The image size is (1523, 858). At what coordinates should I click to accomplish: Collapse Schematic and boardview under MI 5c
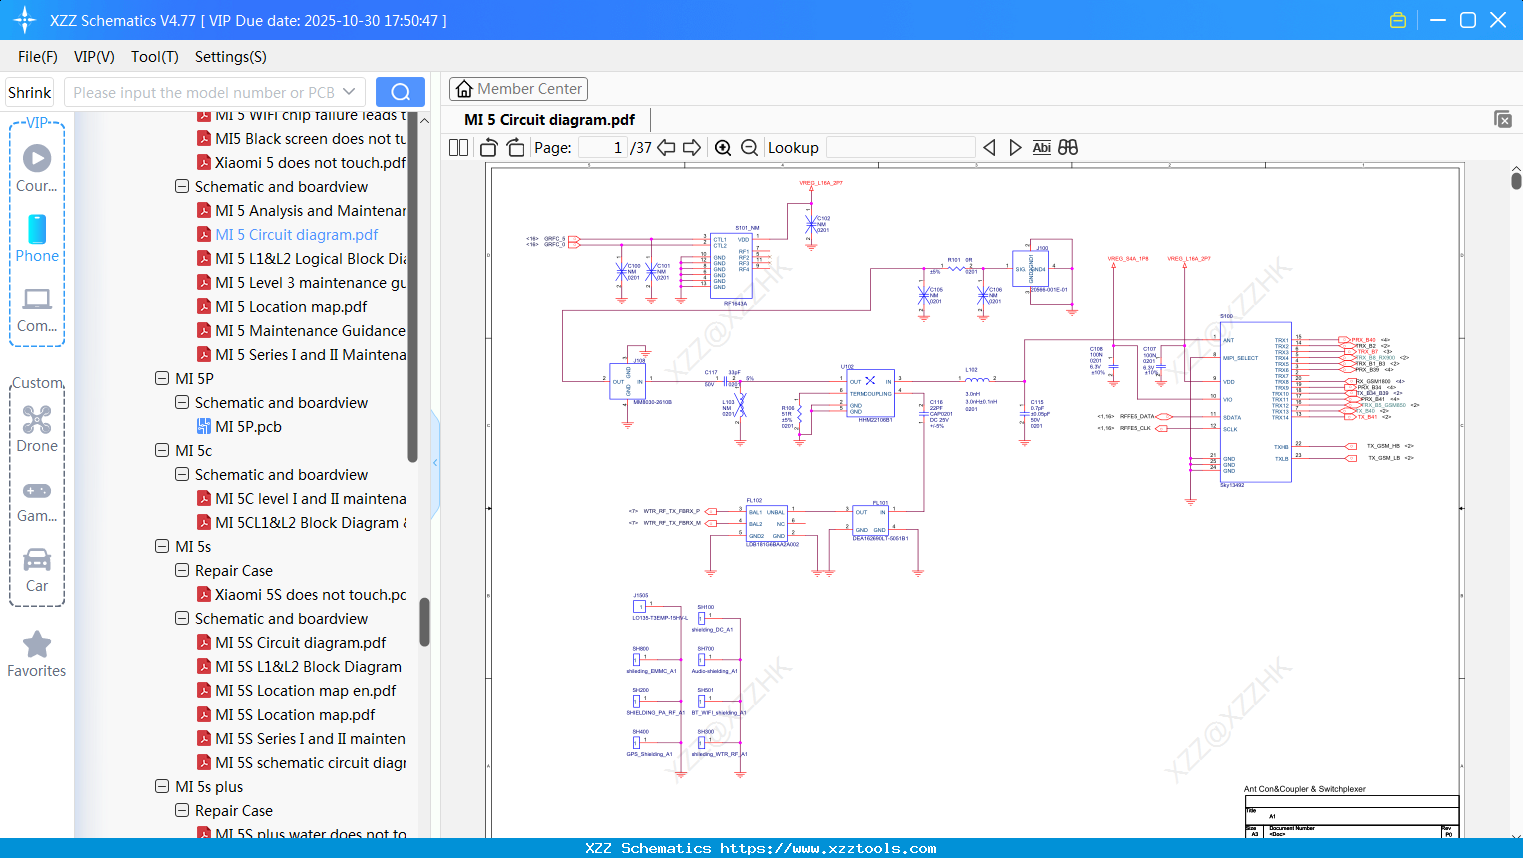[182, 474]
